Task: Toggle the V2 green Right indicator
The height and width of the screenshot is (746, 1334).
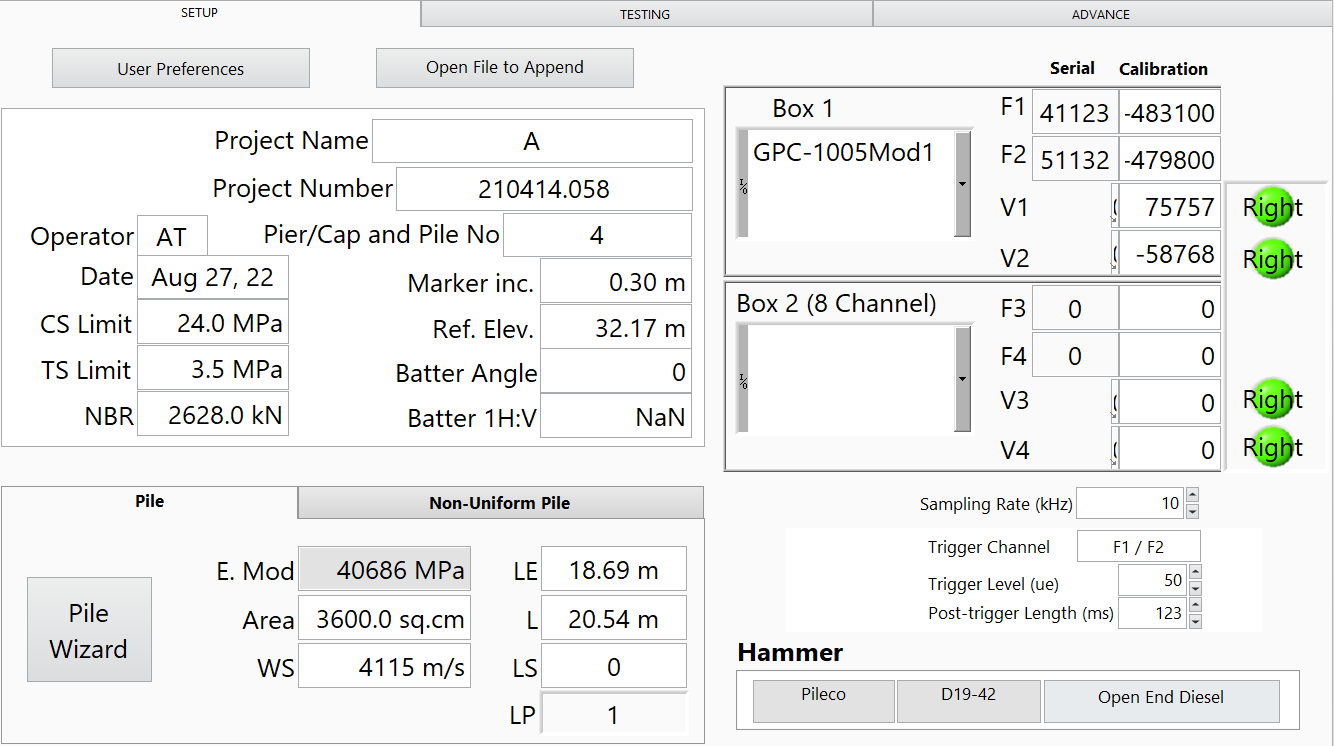Action: tap(1271, 259)
